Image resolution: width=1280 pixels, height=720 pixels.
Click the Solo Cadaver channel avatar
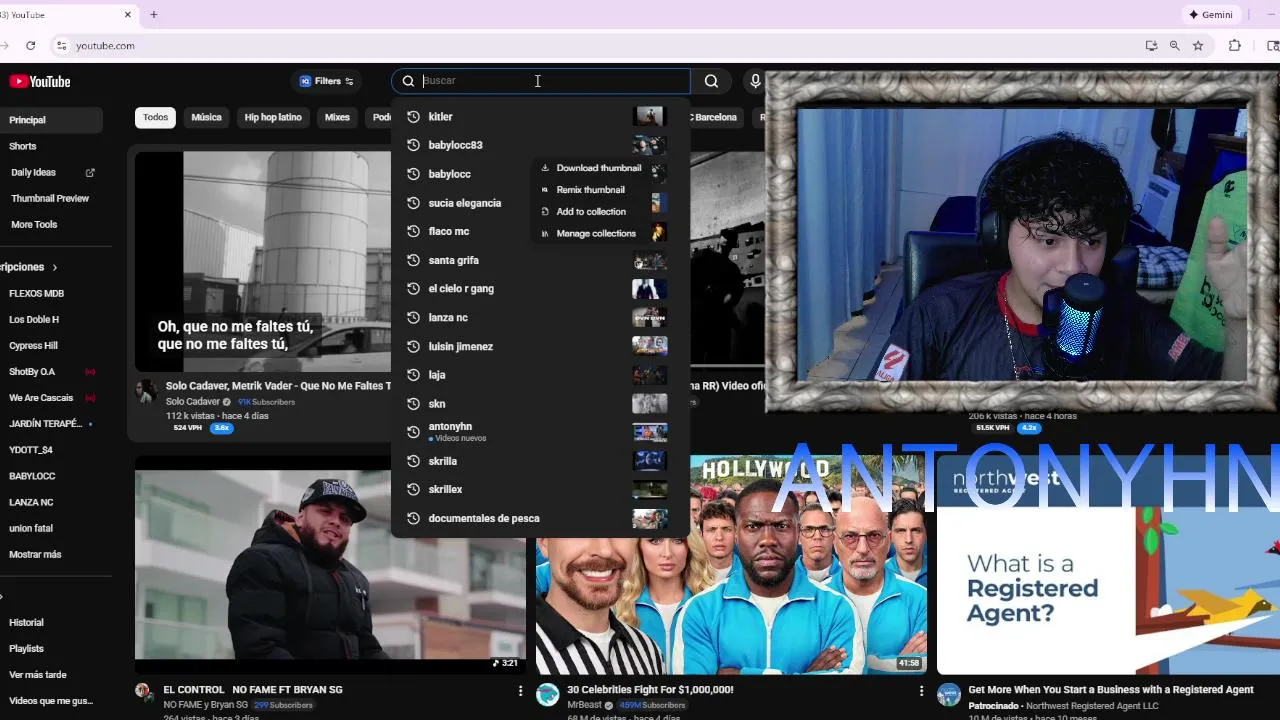(147, 391)
